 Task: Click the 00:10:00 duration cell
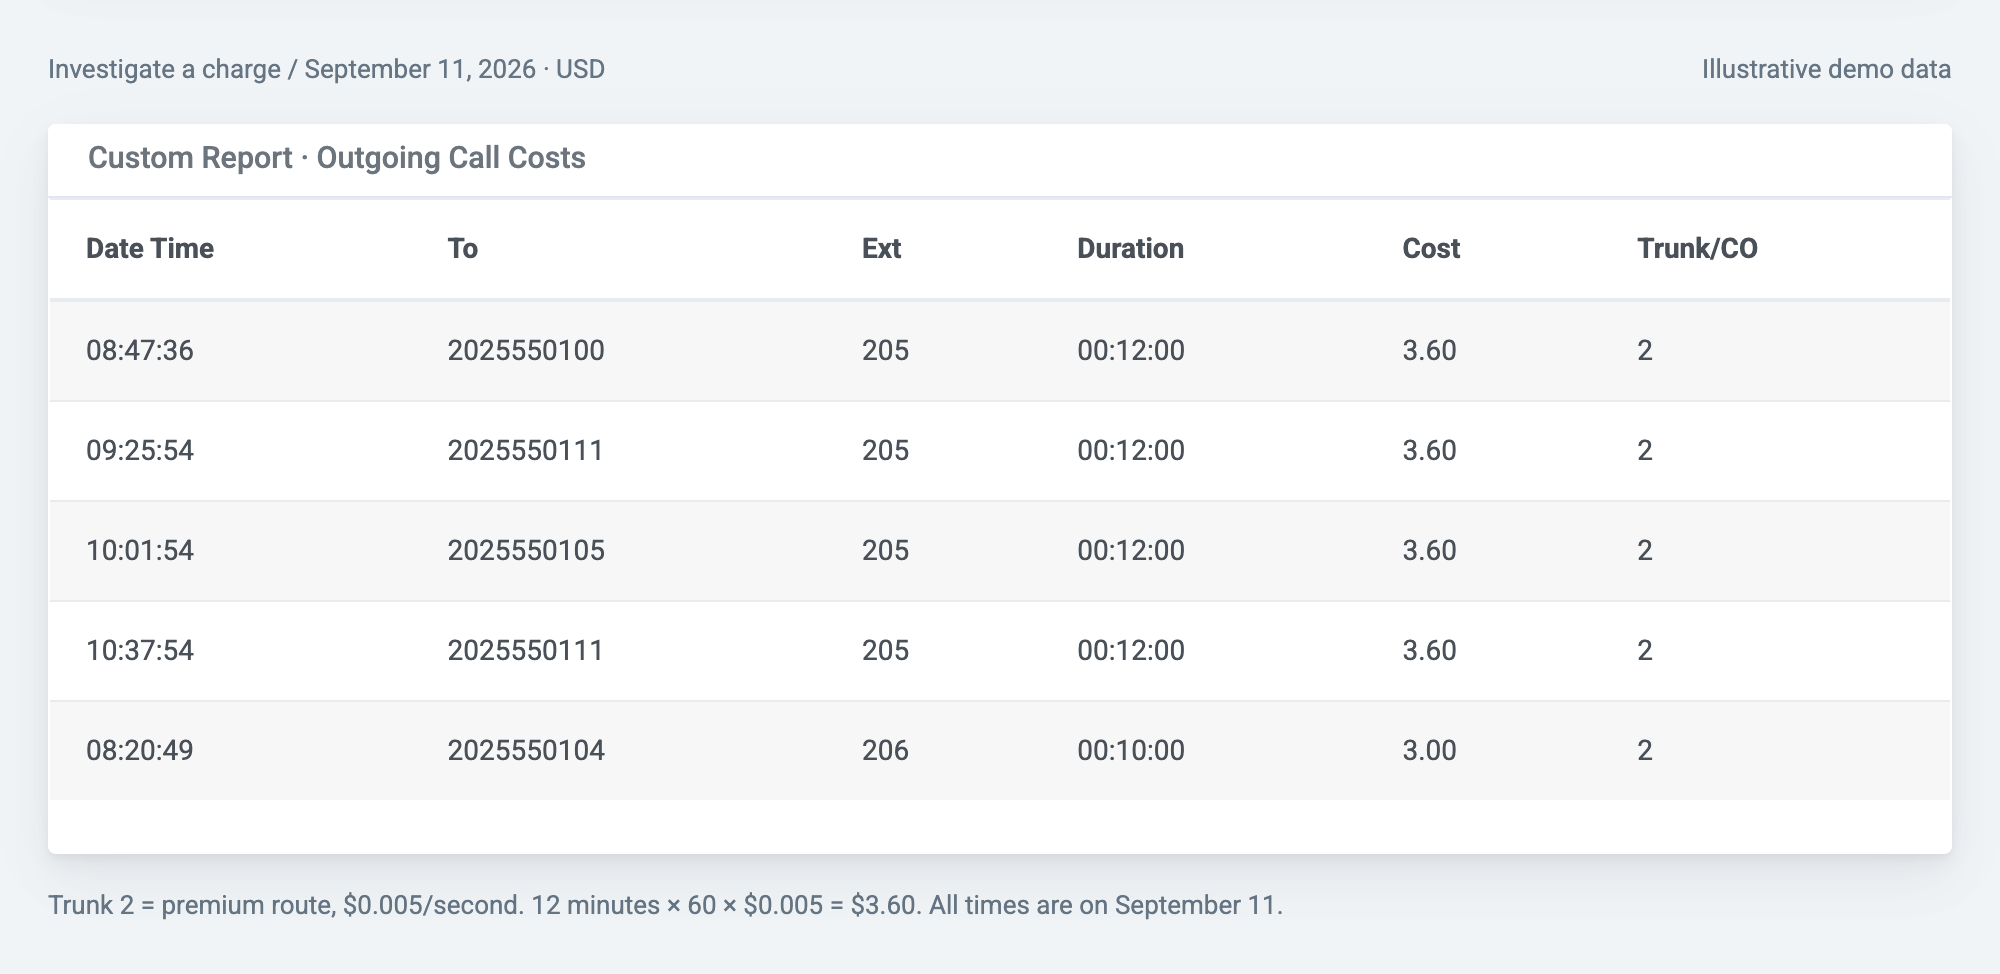click(1131, 751)
